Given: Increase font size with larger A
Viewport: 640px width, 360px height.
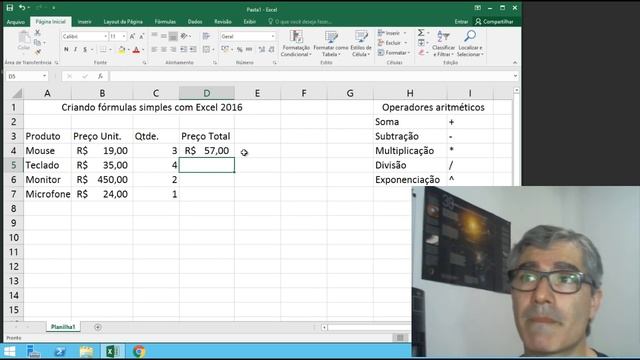Looking at the screenshot, I should pos(132,36).
